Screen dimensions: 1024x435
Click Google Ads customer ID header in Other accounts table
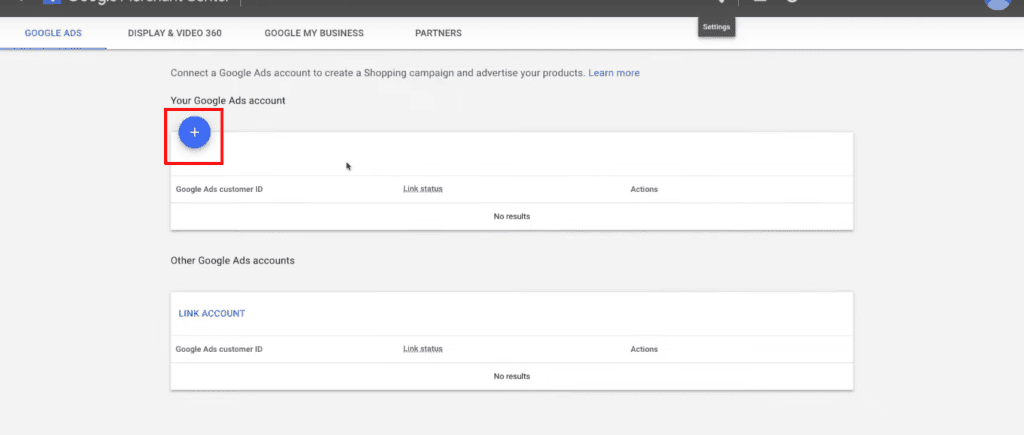coord(219,349)
